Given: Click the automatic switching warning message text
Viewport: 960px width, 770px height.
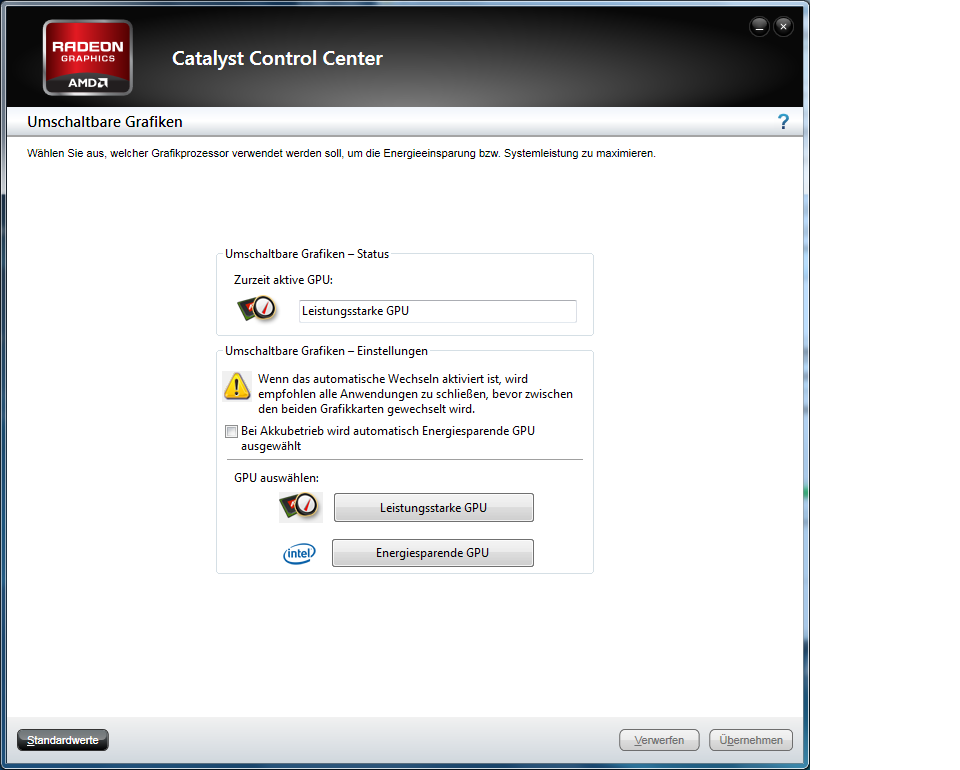Looking at the screenshot, I should (x=416, y=394).
